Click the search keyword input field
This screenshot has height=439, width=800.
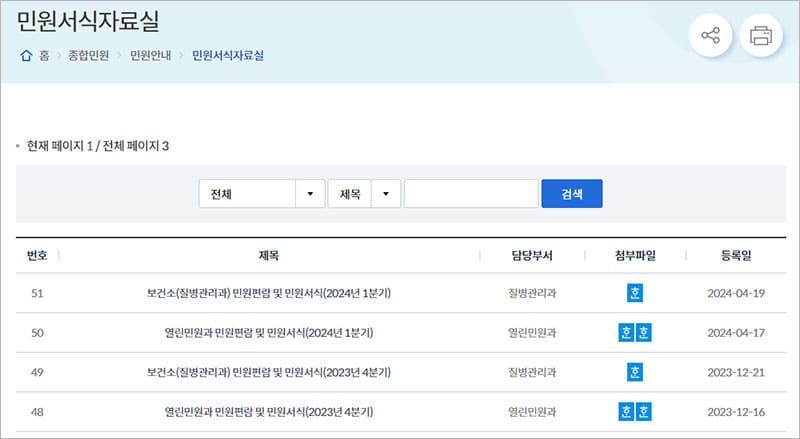click(x=471, y=194)
